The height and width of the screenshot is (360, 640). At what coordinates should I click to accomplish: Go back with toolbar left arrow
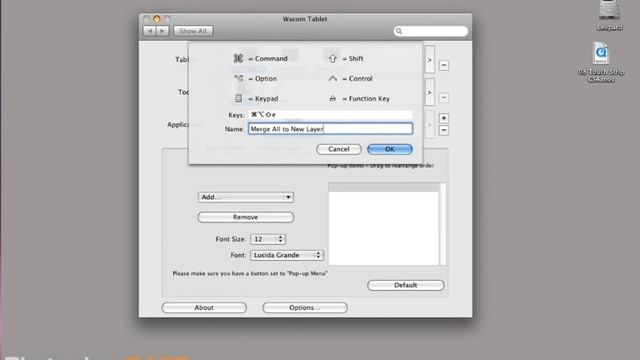coord(150,31)
